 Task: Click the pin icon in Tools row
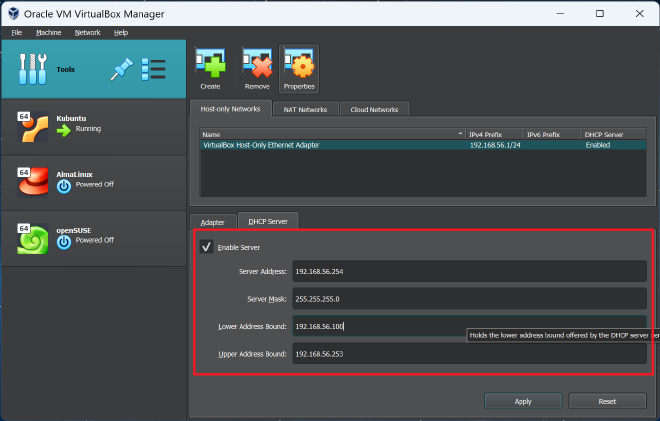(x=122, y=69)
